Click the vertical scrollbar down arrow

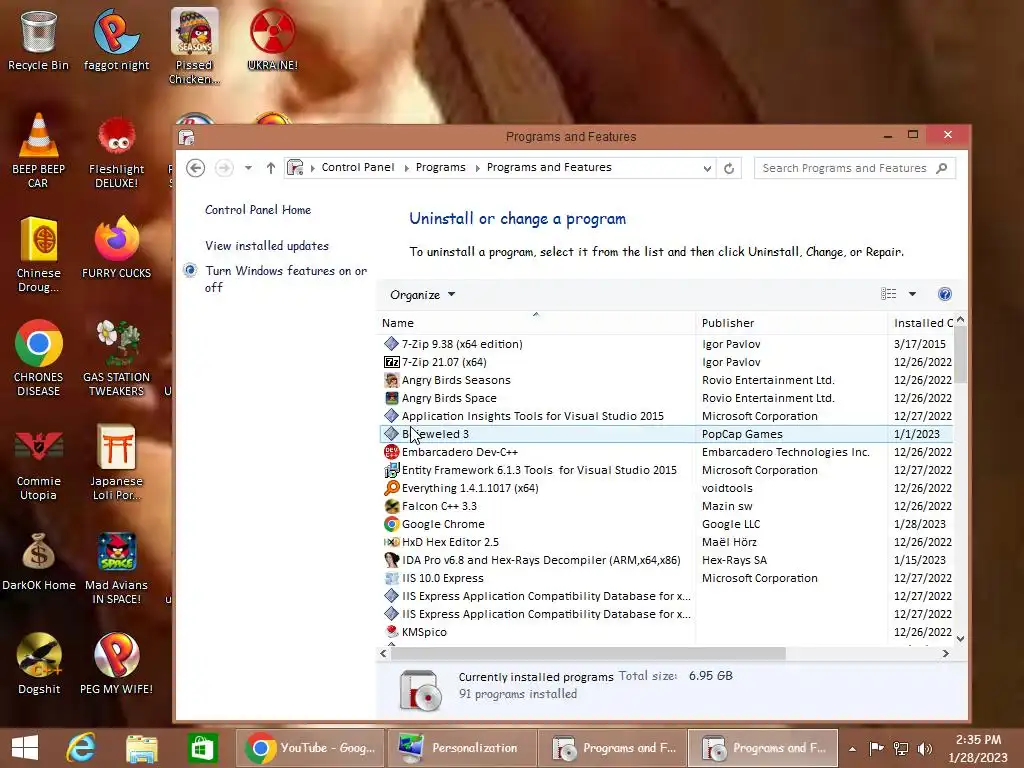click(x=960, y=638)
